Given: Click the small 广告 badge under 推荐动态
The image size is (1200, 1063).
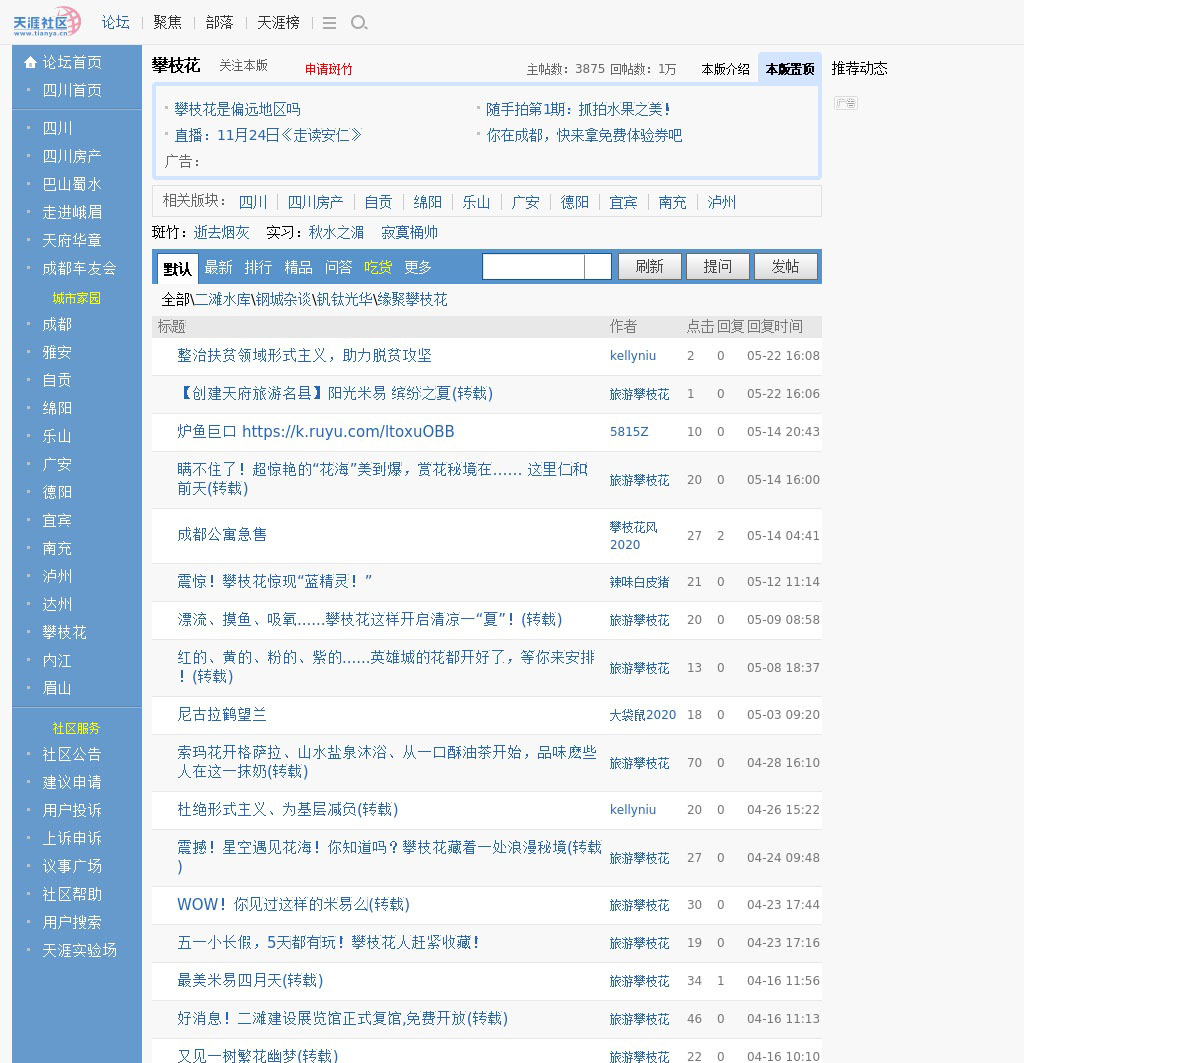Looking at the screenshot, I should coord(846,103).
